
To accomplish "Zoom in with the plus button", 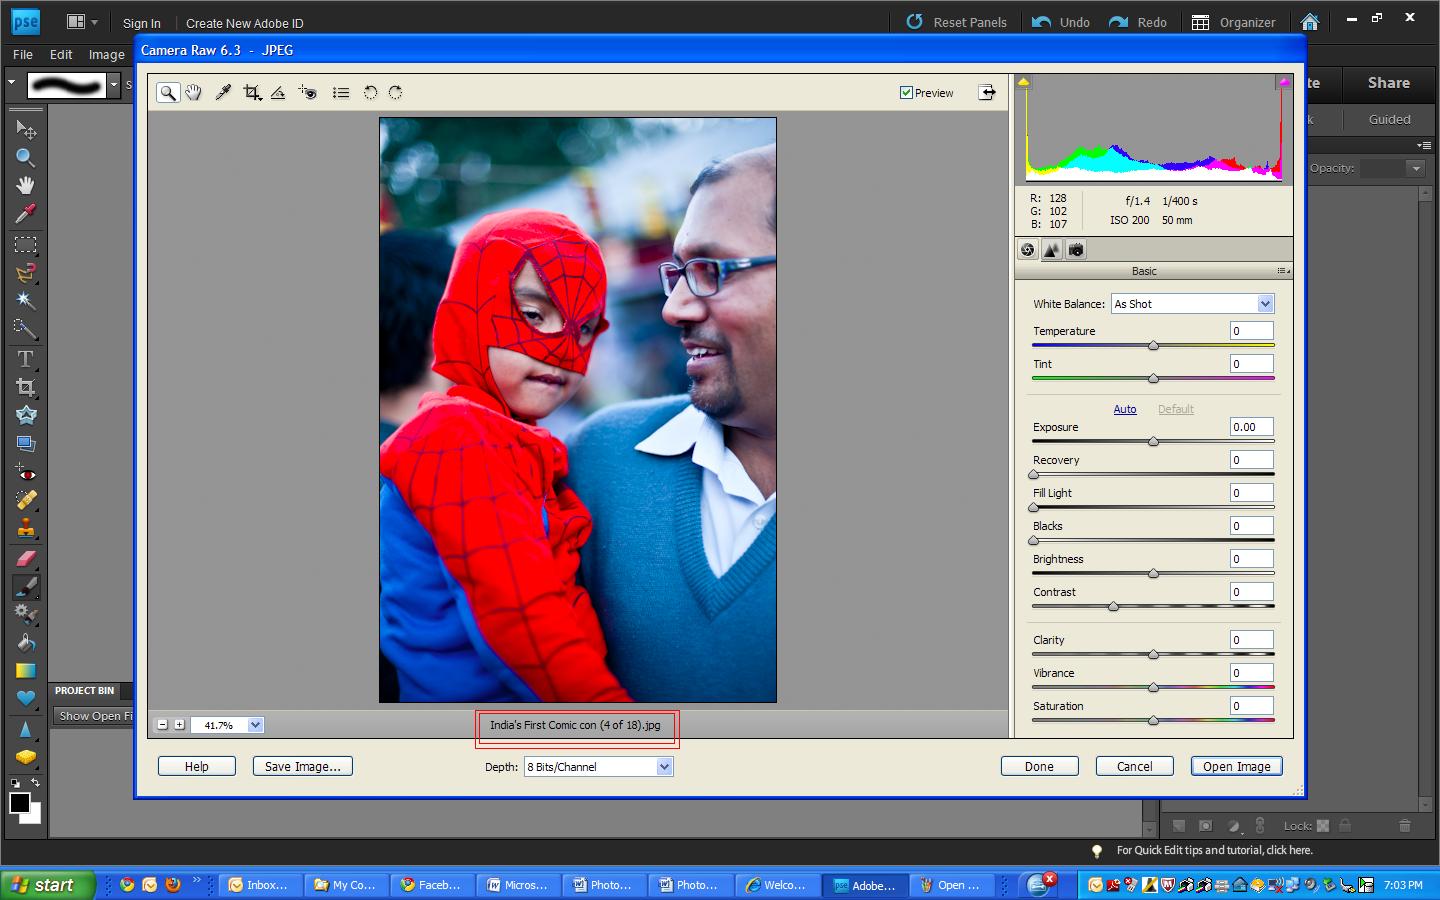I will 180,725.
